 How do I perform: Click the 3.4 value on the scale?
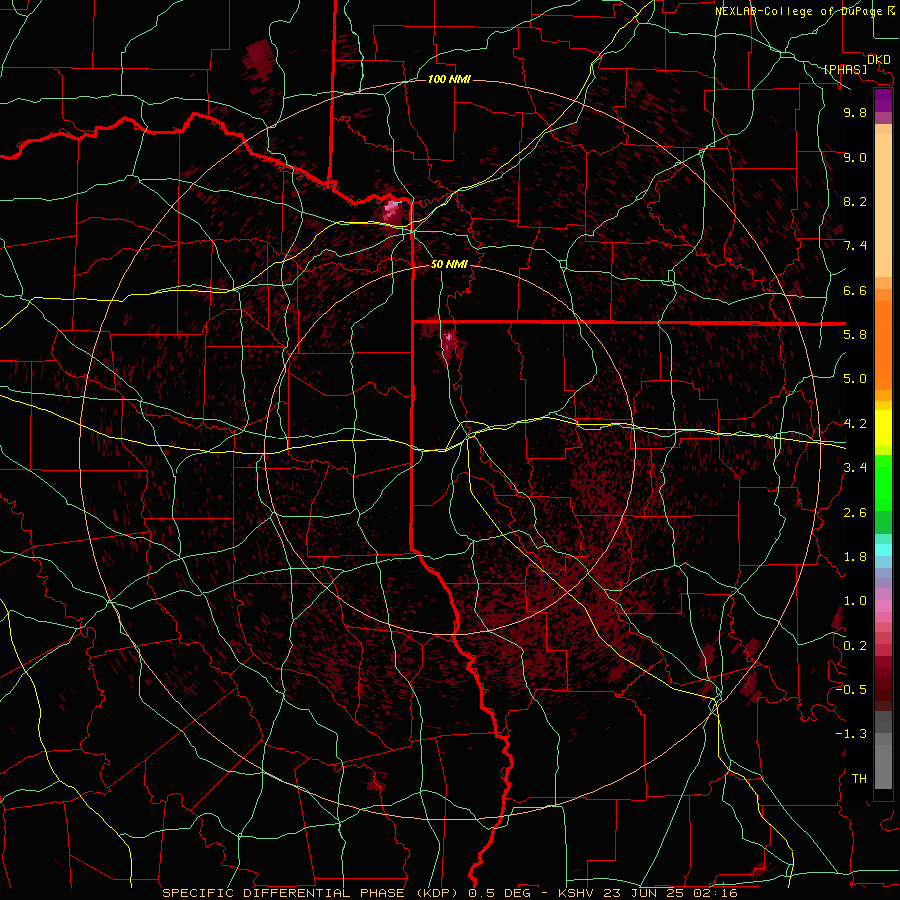855,468
